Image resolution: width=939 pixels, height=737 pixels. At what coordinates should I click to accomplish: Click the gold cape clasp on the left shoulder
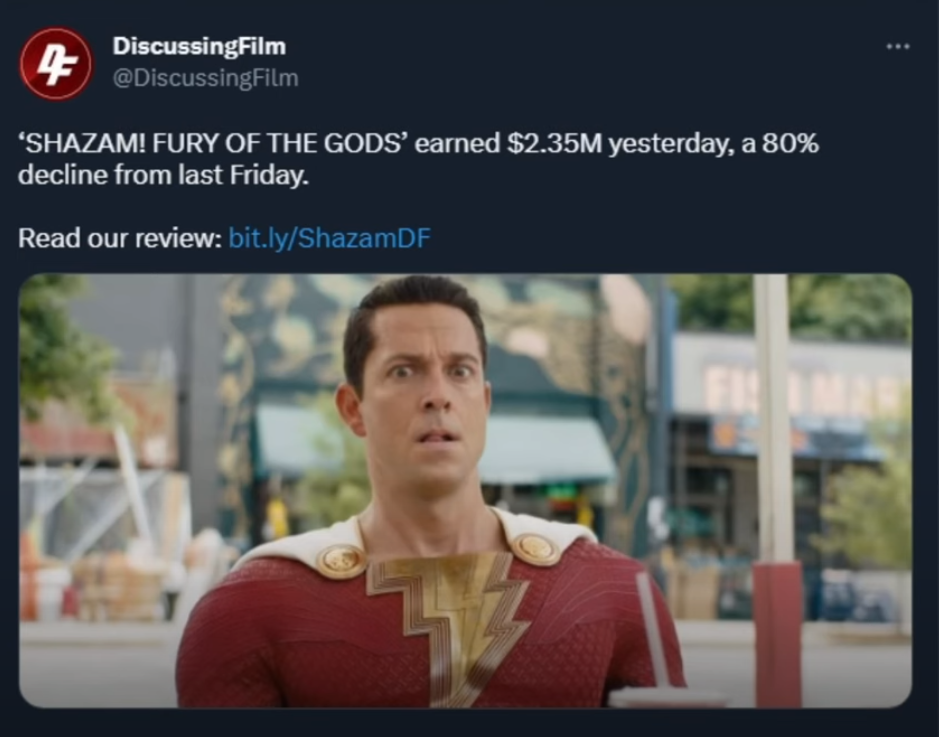click(341, 561)
